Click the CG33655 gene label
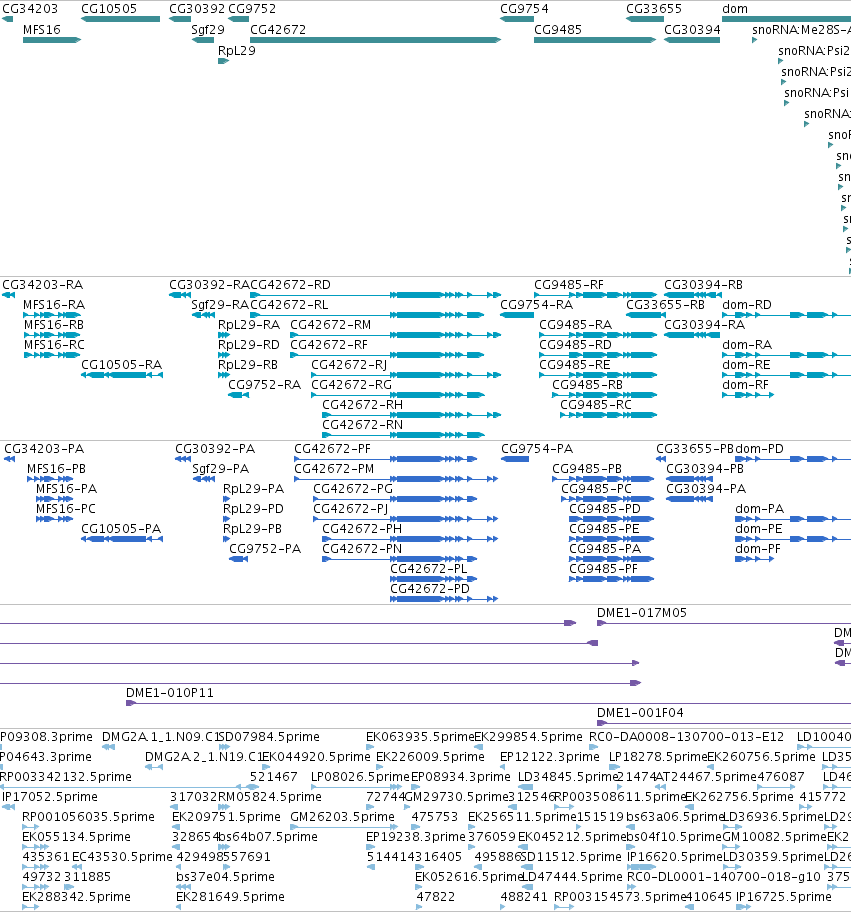851x912 pixels. click(654, 9)
